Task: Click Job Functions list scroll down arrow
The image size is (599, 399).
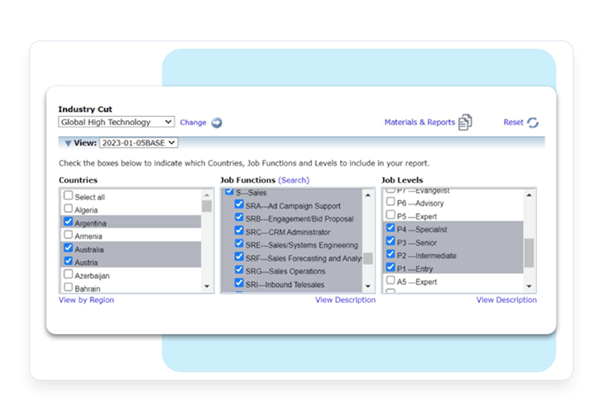Action: tap(368, 286)
